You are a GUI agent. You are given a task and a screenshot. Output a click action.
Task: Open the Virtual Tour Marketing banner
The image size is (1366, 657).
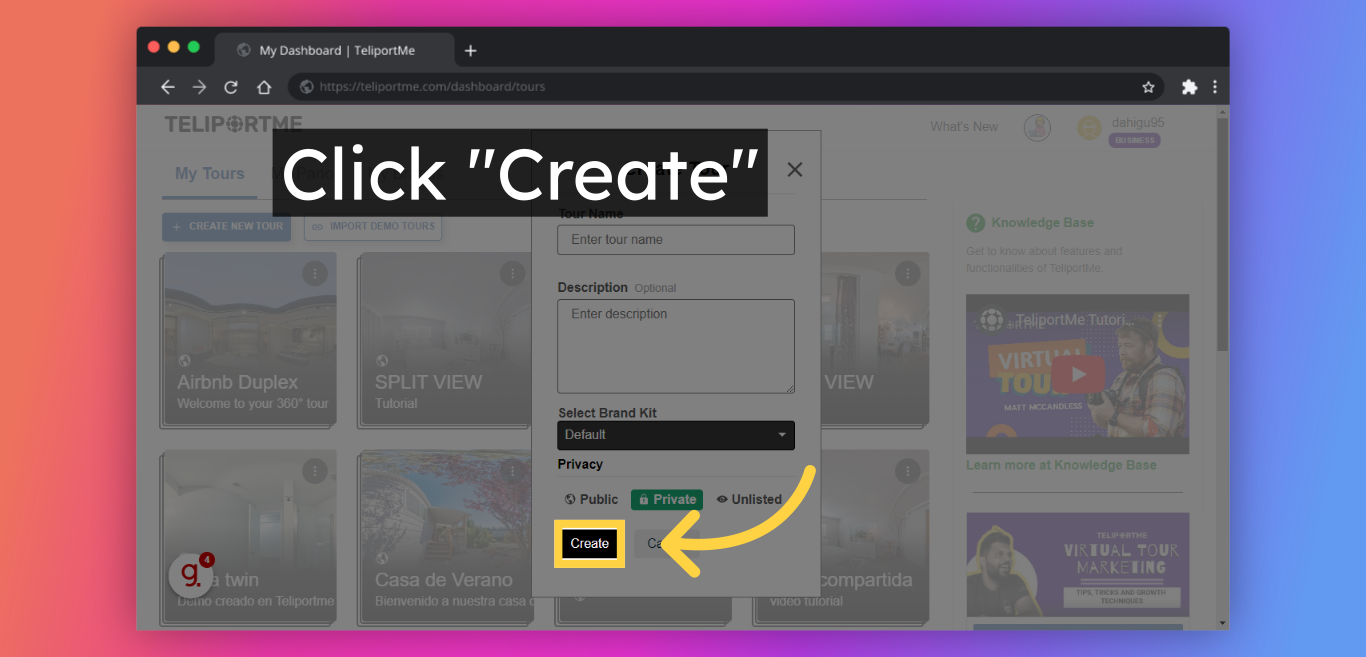click(1077, 564)
